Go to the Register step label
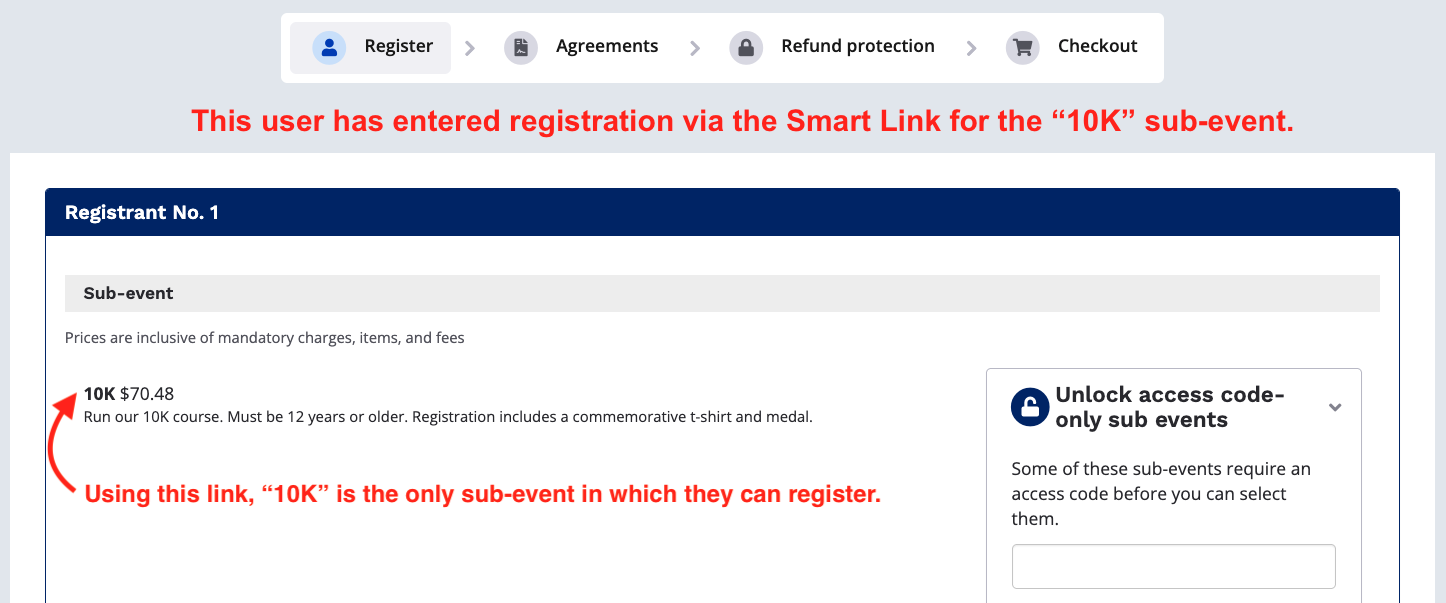 pos(398,46)
